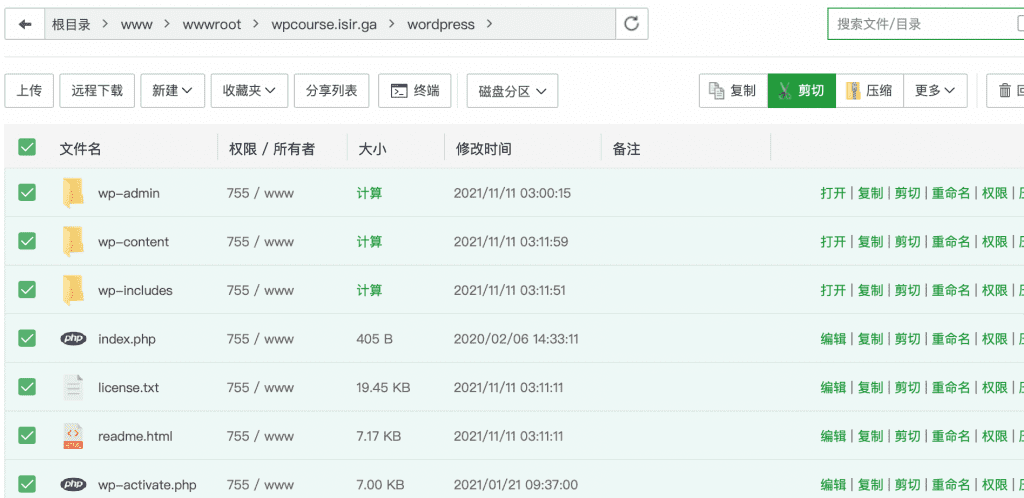The width and height of the screenshot is (1024, 498).
Task: Click the readme.html HTML file icon
Action: [73, 435]
